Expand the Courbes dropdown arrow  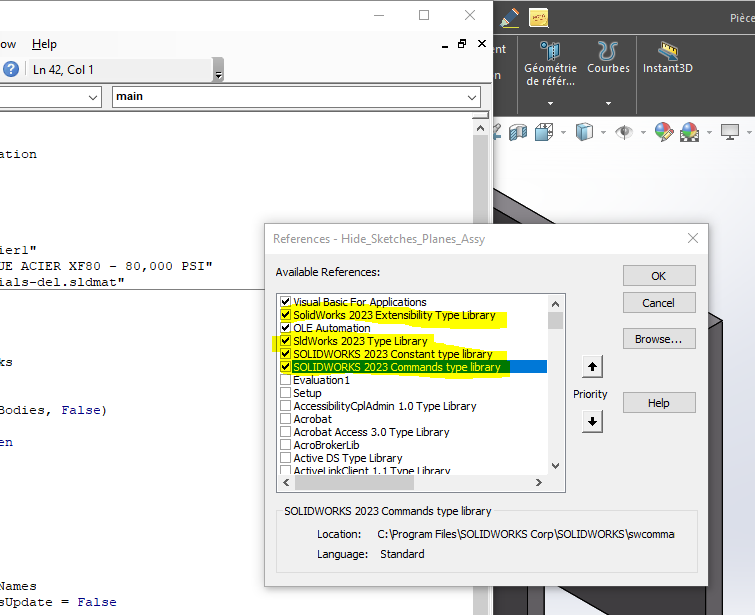click(x=608, y=103)
